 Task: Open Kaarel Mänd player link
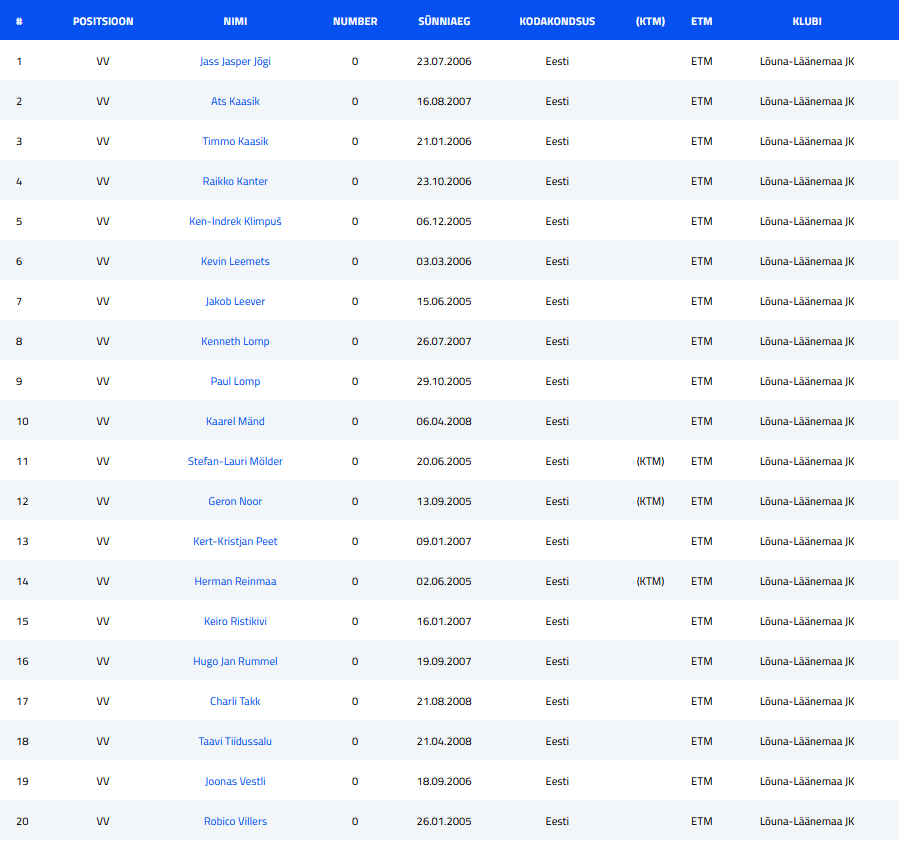(235, 421)
